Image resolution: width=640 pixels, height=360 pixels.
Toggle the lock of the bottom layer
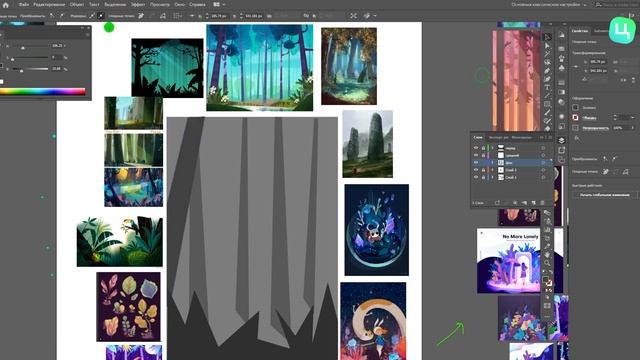pos(483,177)
